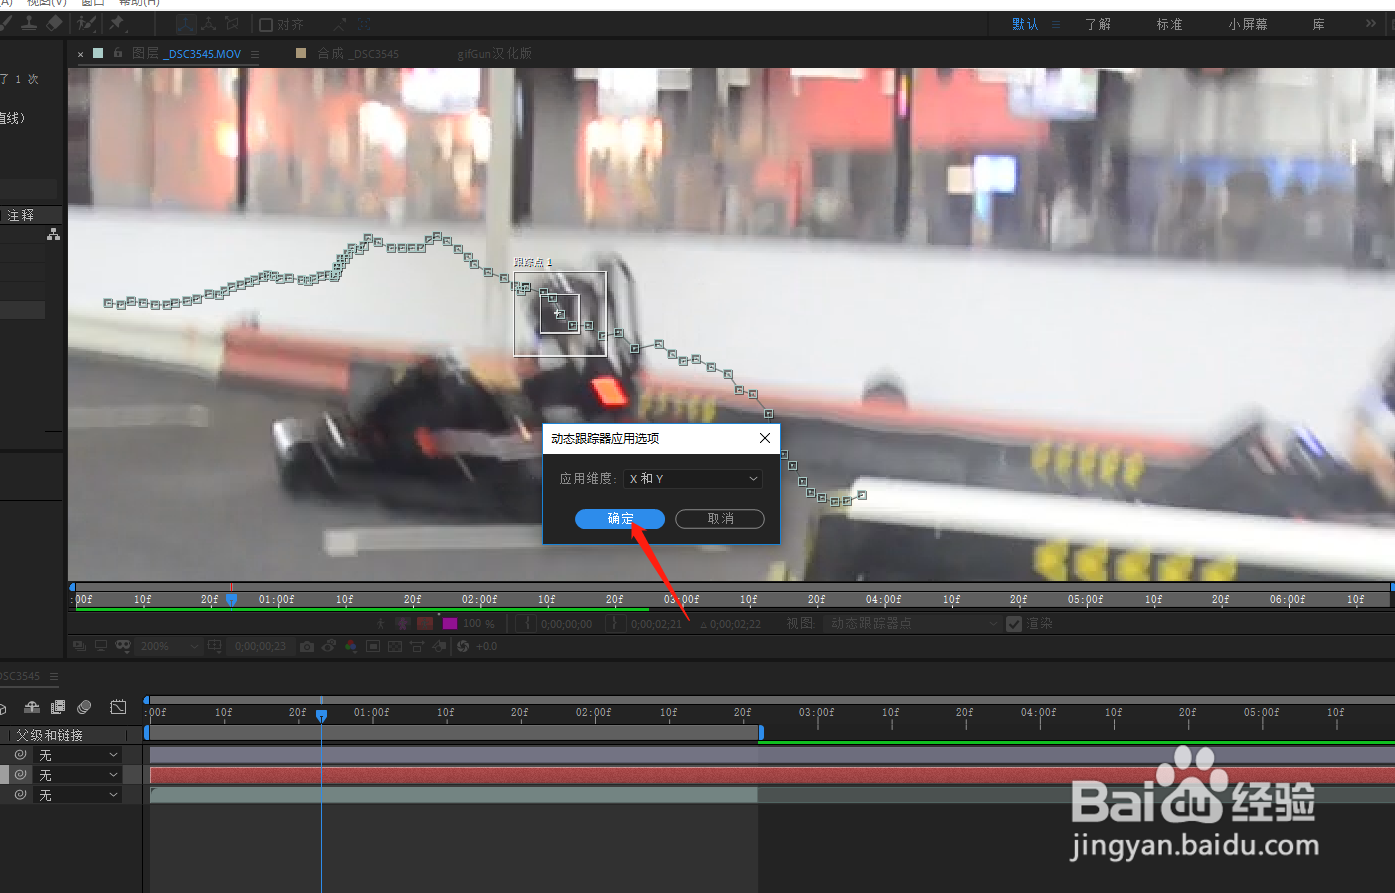
Task: Open the 默认 workspace menu icon
Action: pyautogui.click(x=1056, y=24)
